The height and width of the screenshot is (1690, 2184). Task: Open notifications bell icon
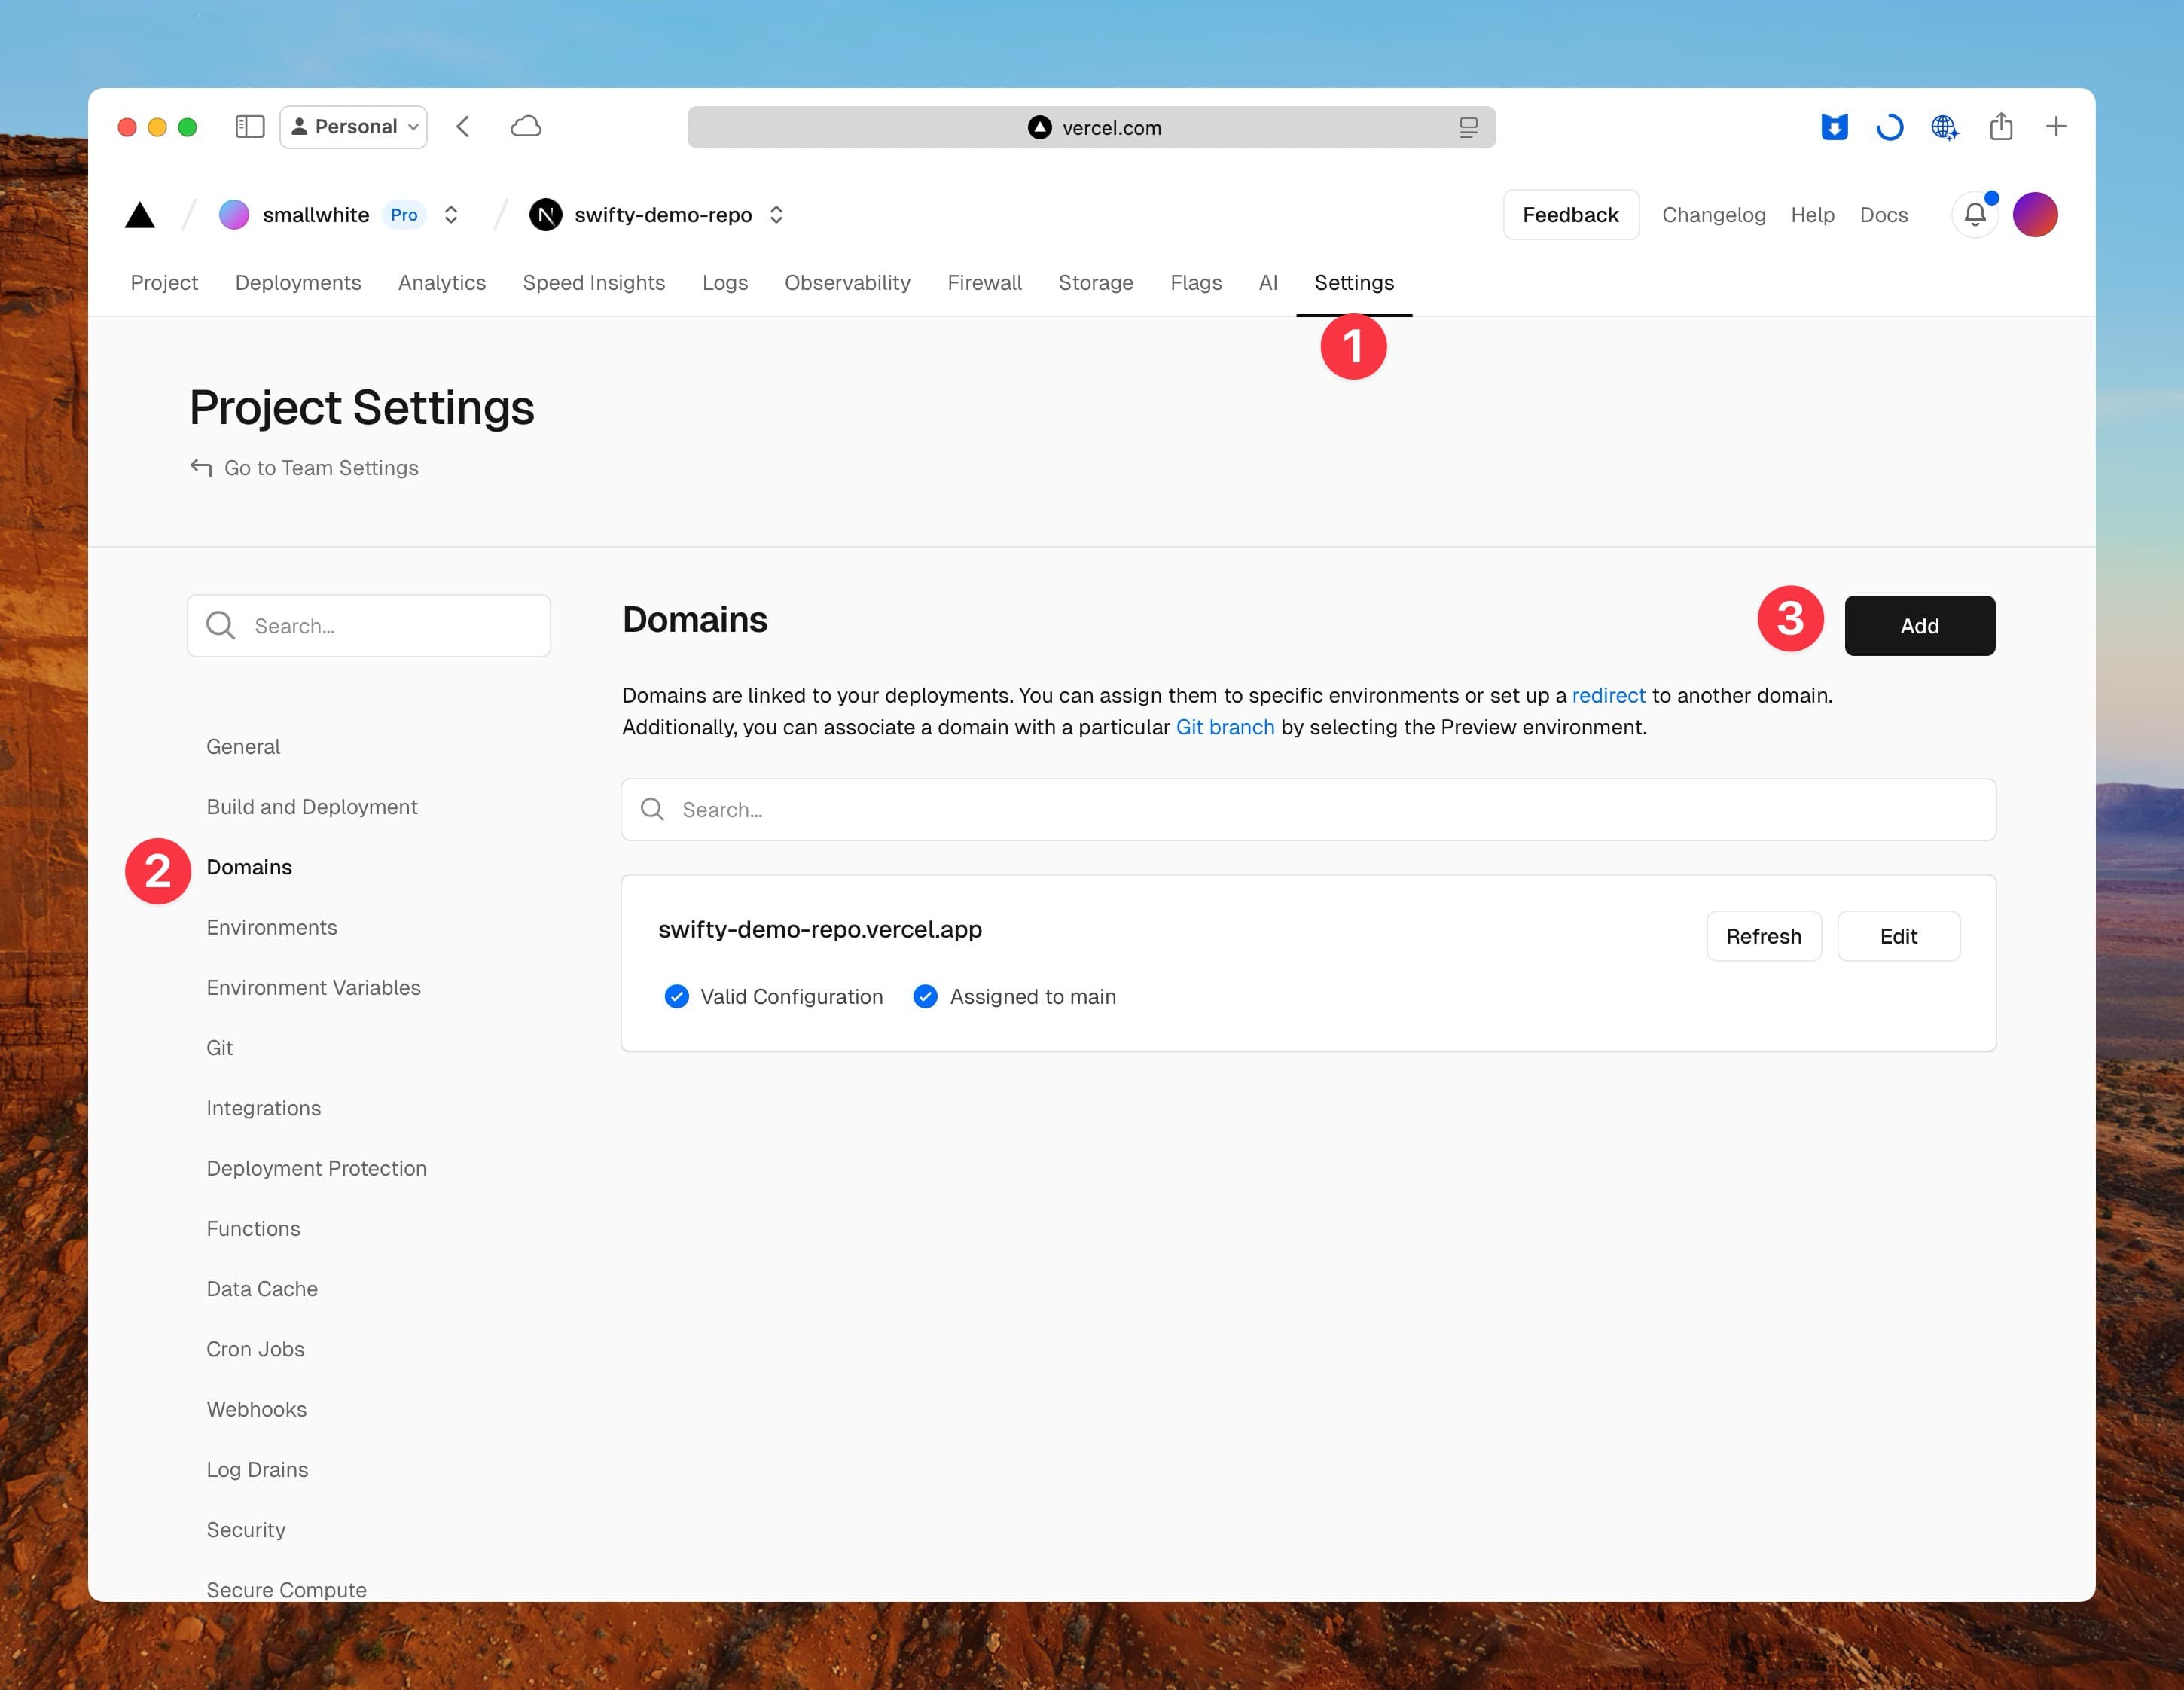(1975, 214)
